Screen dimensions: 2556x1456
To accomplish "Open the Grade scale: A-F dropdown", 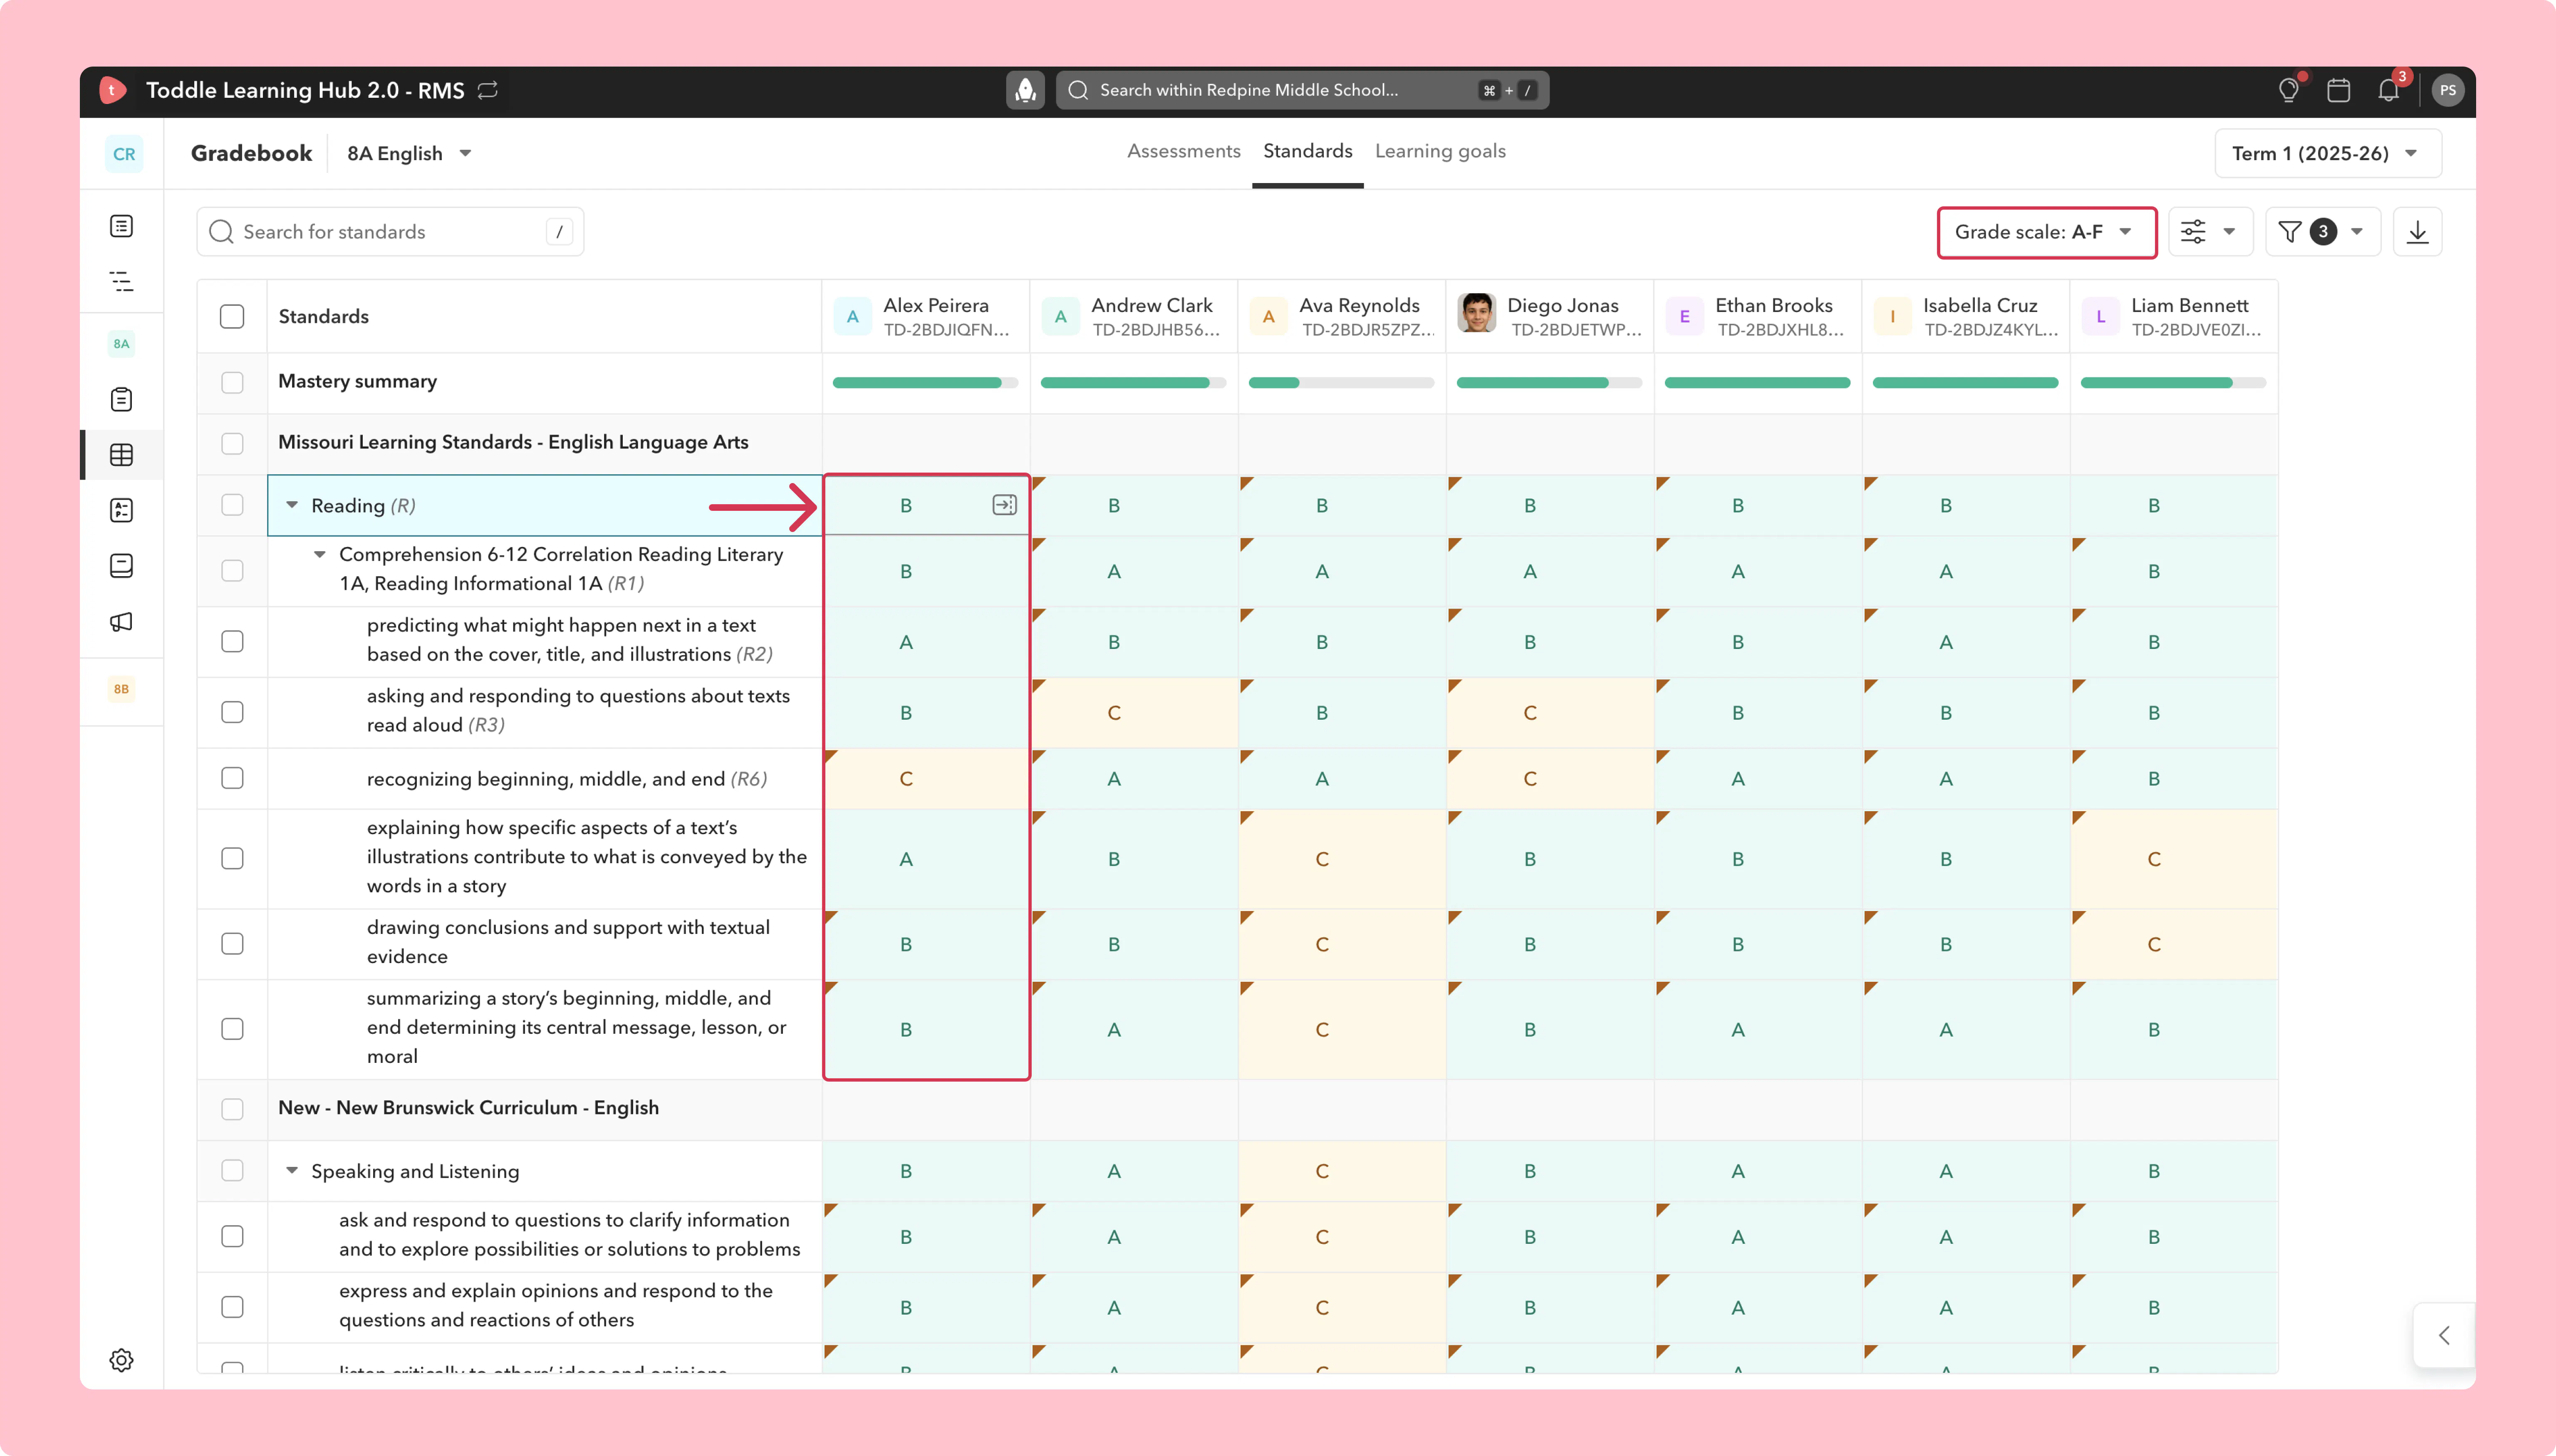I will coord(2046,232).
